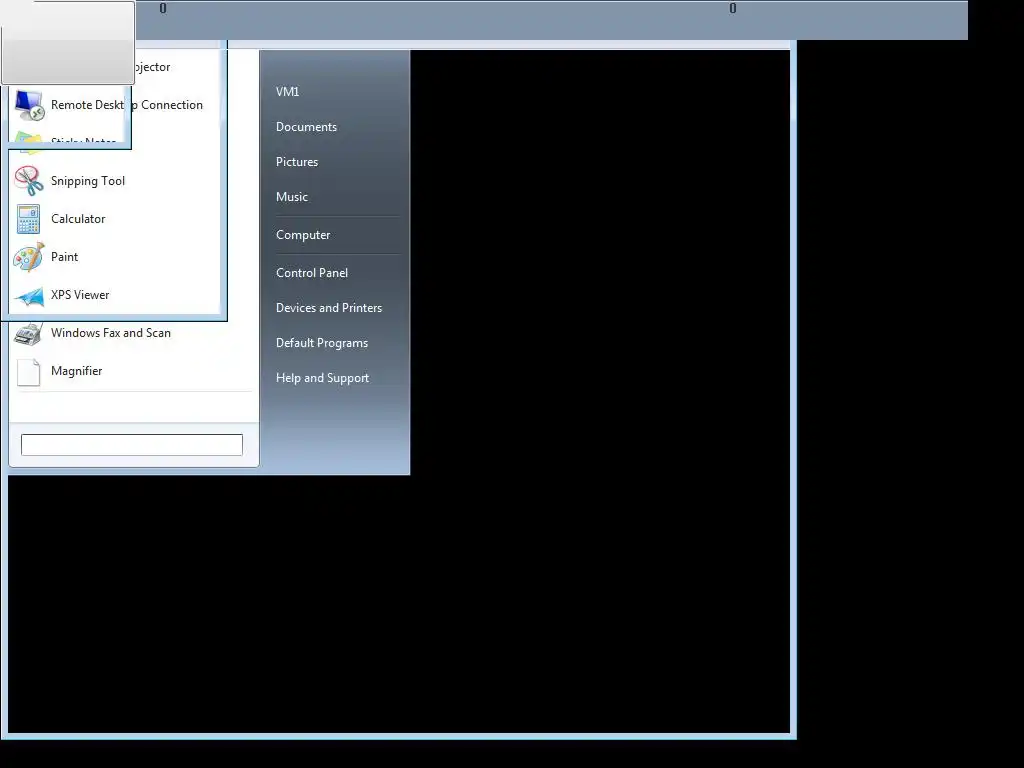Screen dimensions: 1024x768
Task: Focus the Start menu search box
Action: (132, 445)
